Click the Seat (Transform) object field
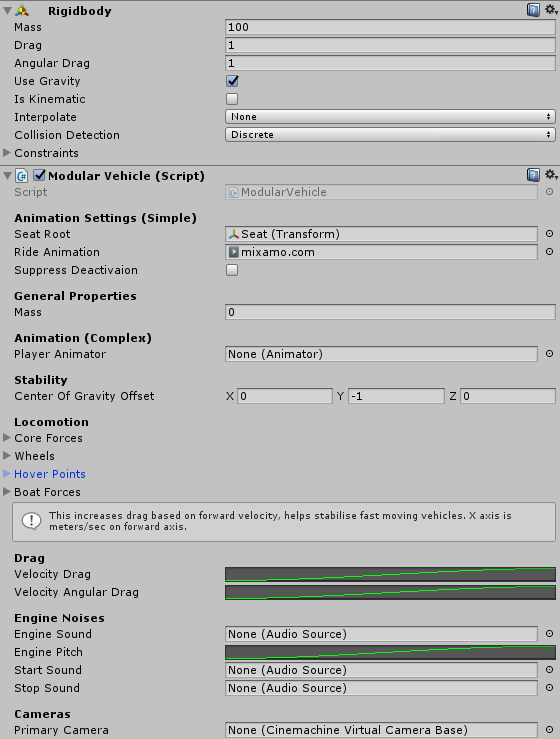Screen dimensions: 560x739 381,234
